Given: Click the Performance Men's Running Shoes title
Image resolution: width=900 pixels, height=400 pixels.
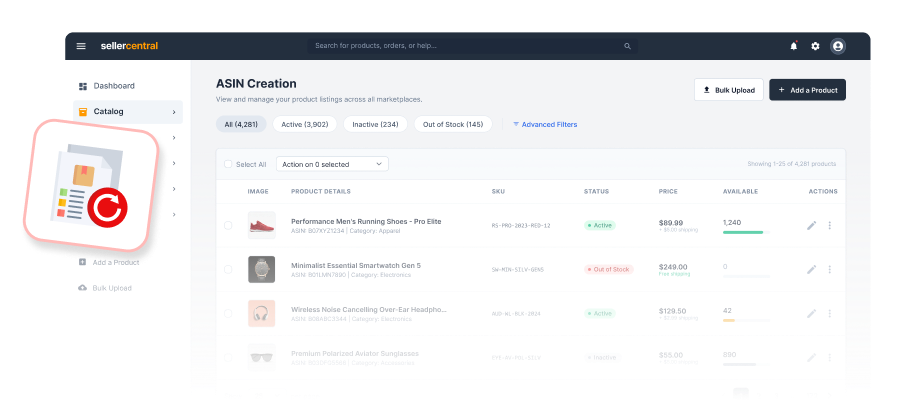Looking at the screenshot, I should click(366, 222).
